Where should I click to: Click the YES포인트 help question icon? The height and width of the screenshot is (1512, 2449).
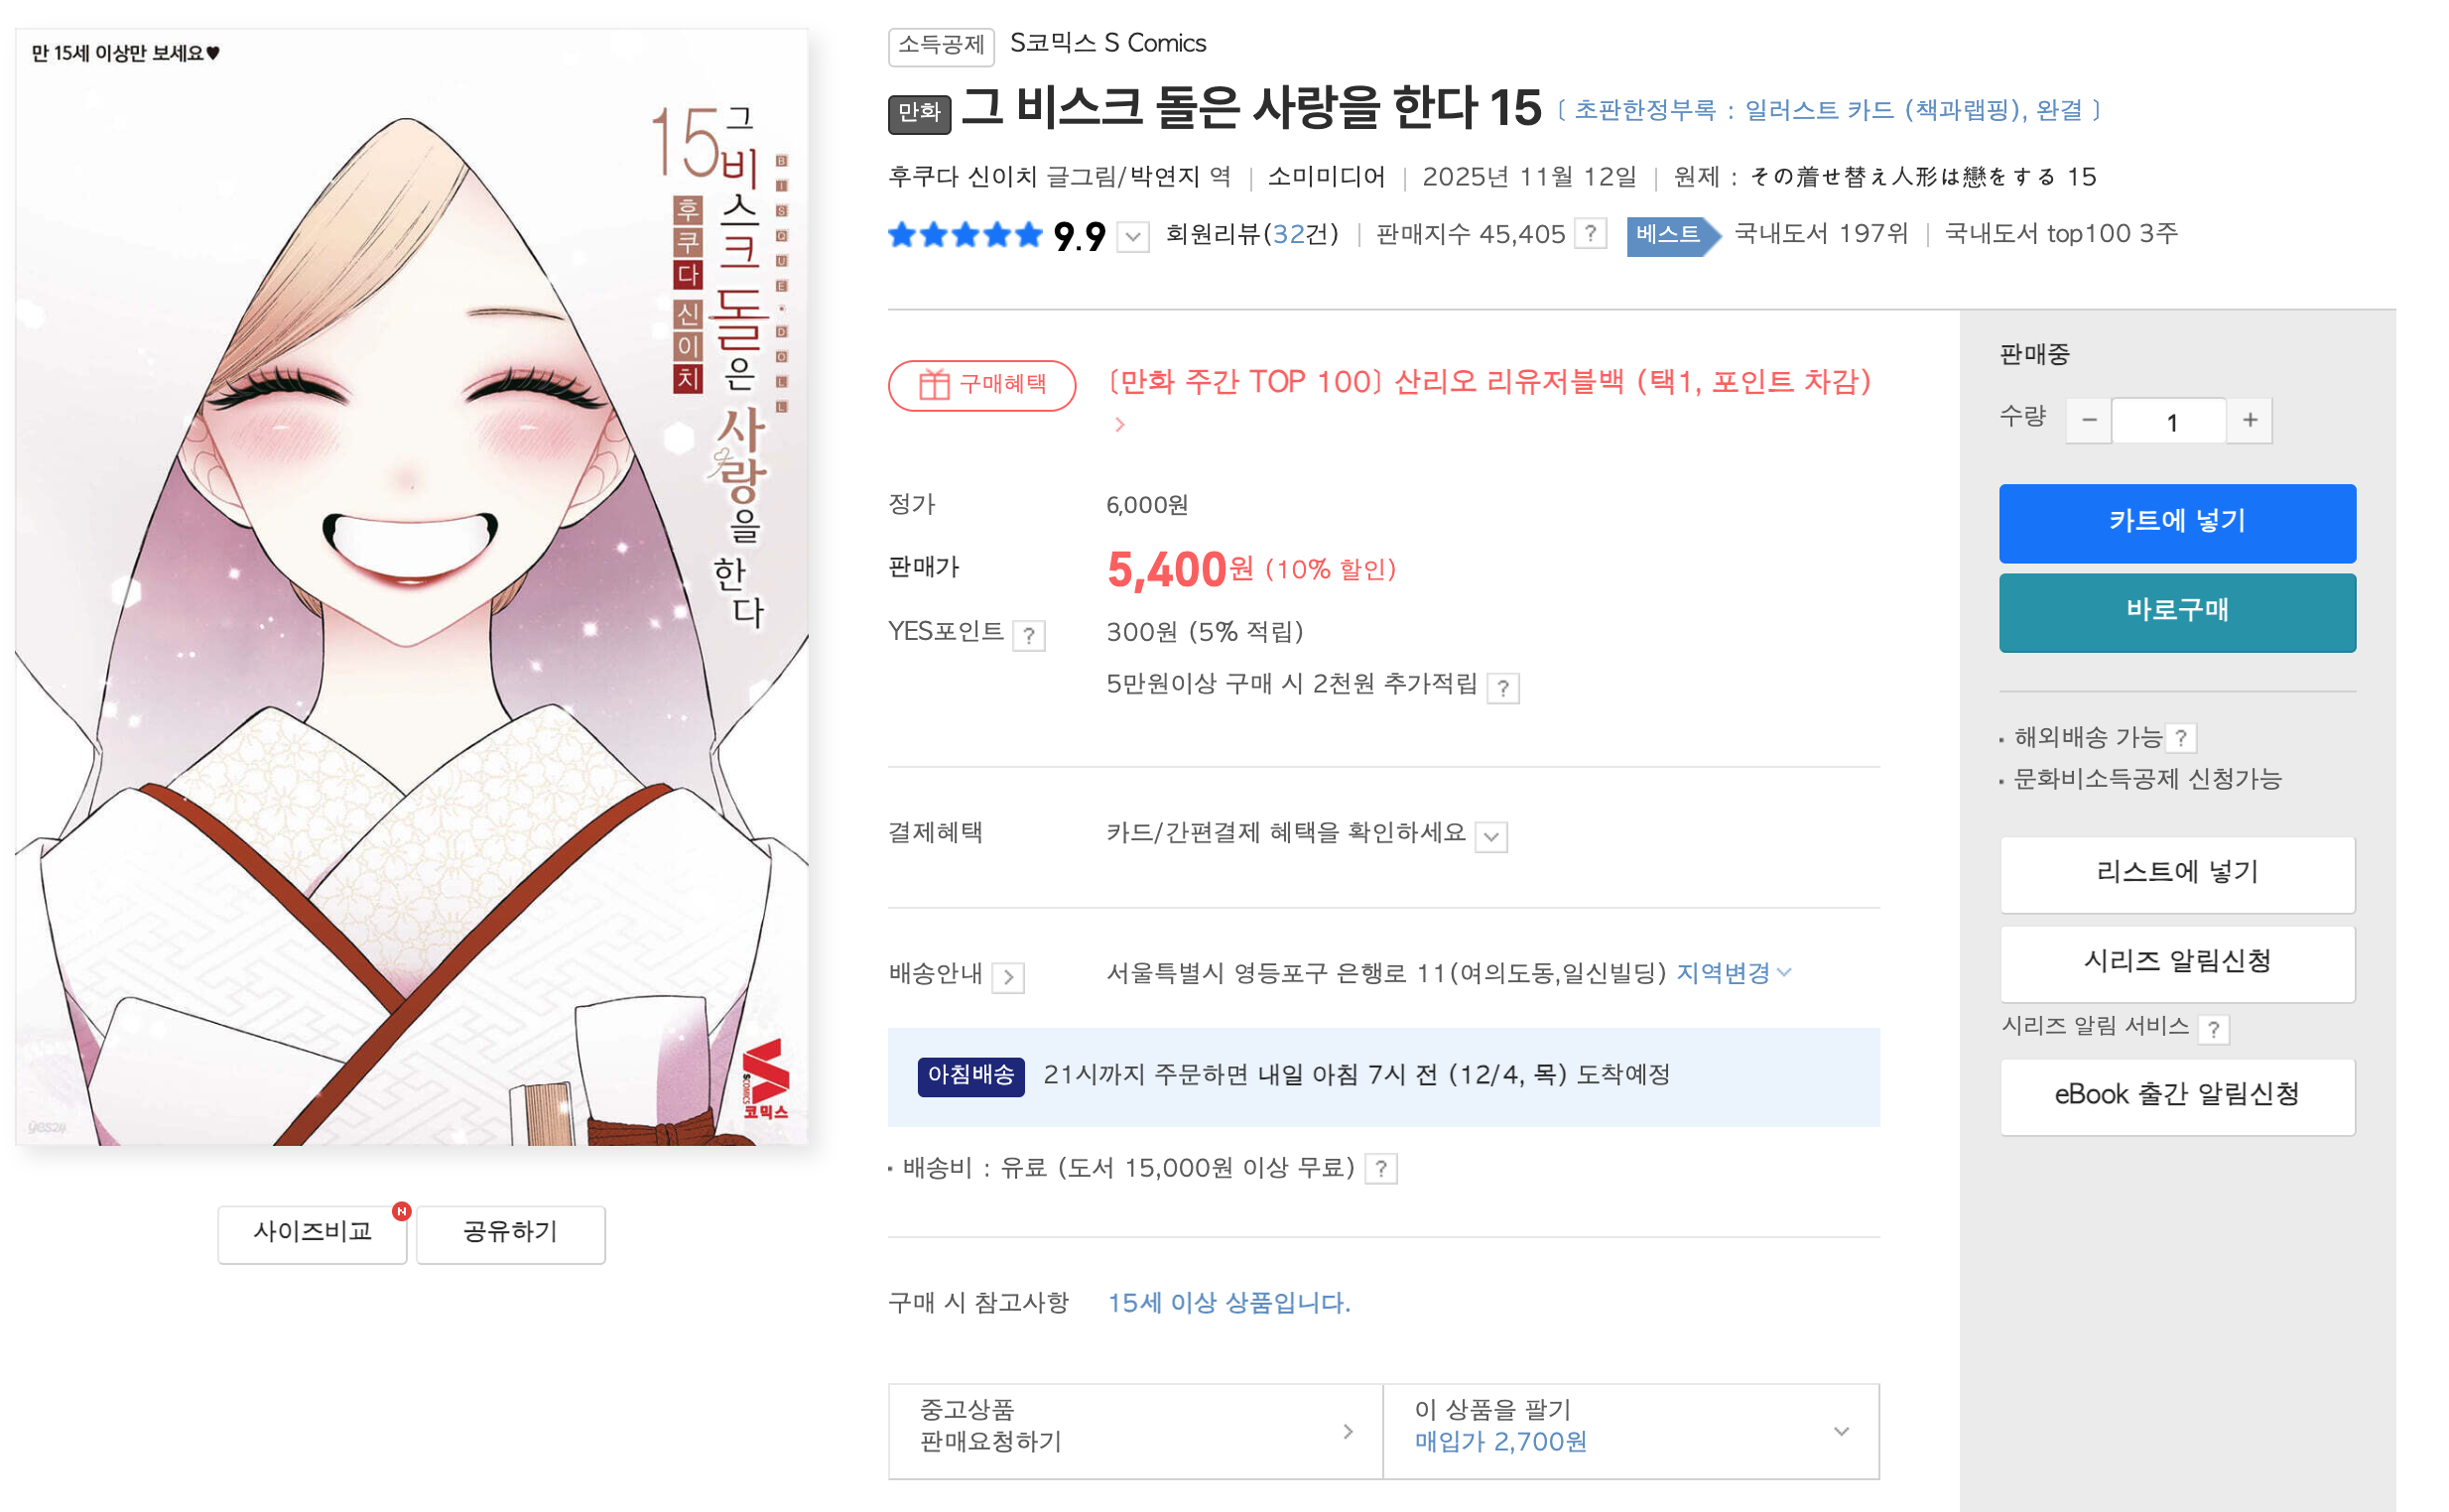coord(1028,635)
